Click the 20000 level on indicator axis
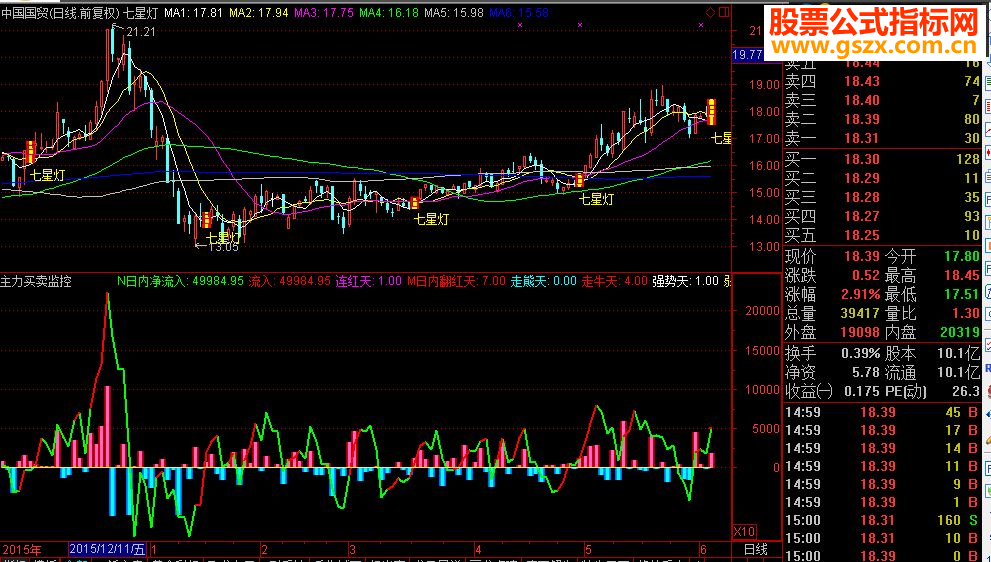 (763, 310)
